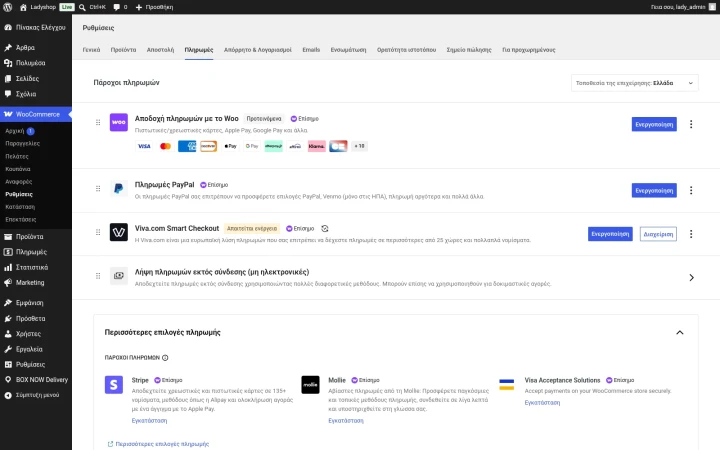Open the Περισσότερες επιλογές πληρωμής external link
Viewport: 720px width, 450px height.
pyautogui.click(x=158, y=444)
